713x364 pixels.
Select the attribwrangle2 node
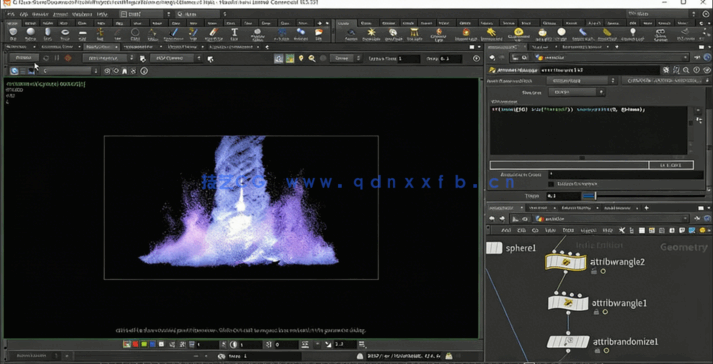tap(565, 262)
